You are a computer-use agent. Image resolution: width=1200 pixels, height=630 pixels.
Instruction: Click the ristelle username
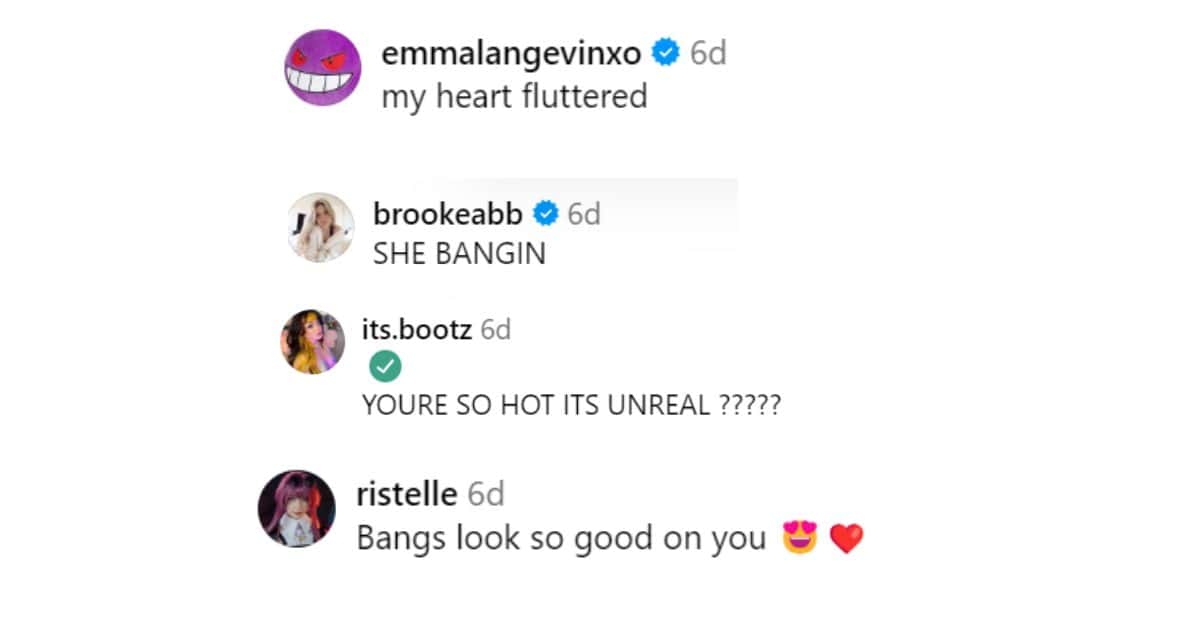click(x=406, y=493)
